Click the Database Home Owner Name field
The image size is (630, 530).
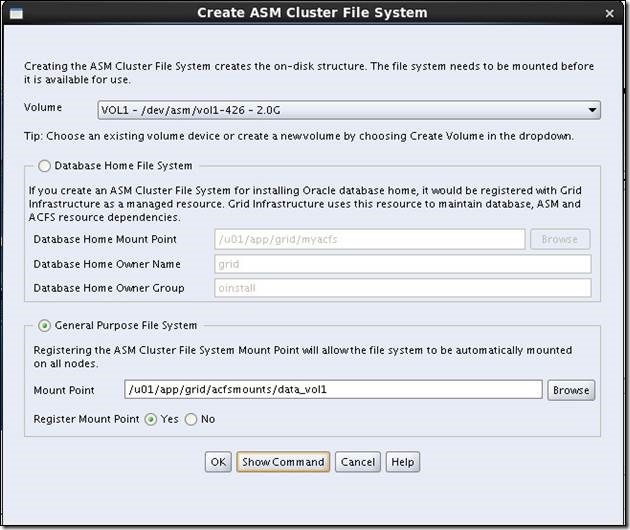401,264
